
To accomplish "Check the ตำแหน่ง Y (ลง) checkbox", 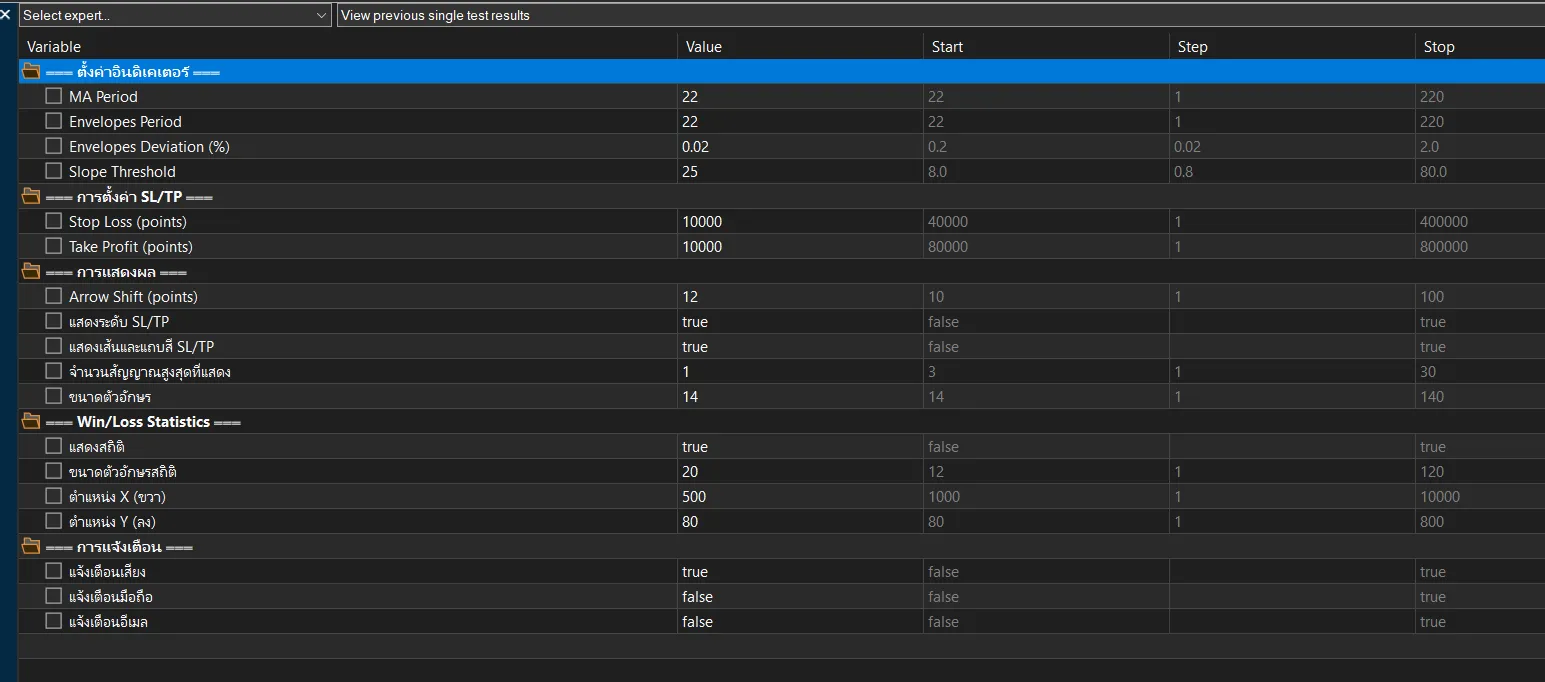I will pos(54,521).
